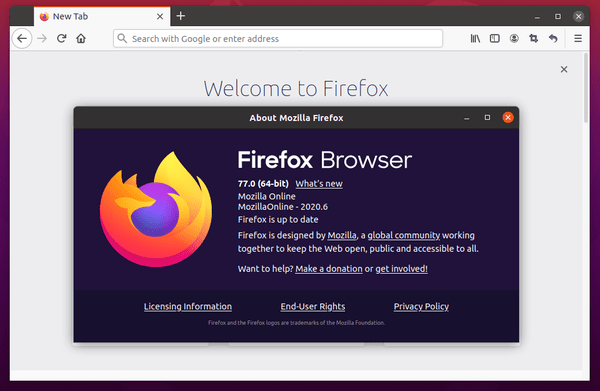This screenshot has height=391, width=600.
Task: Close the New Tab tab
Action: point(160,16)
